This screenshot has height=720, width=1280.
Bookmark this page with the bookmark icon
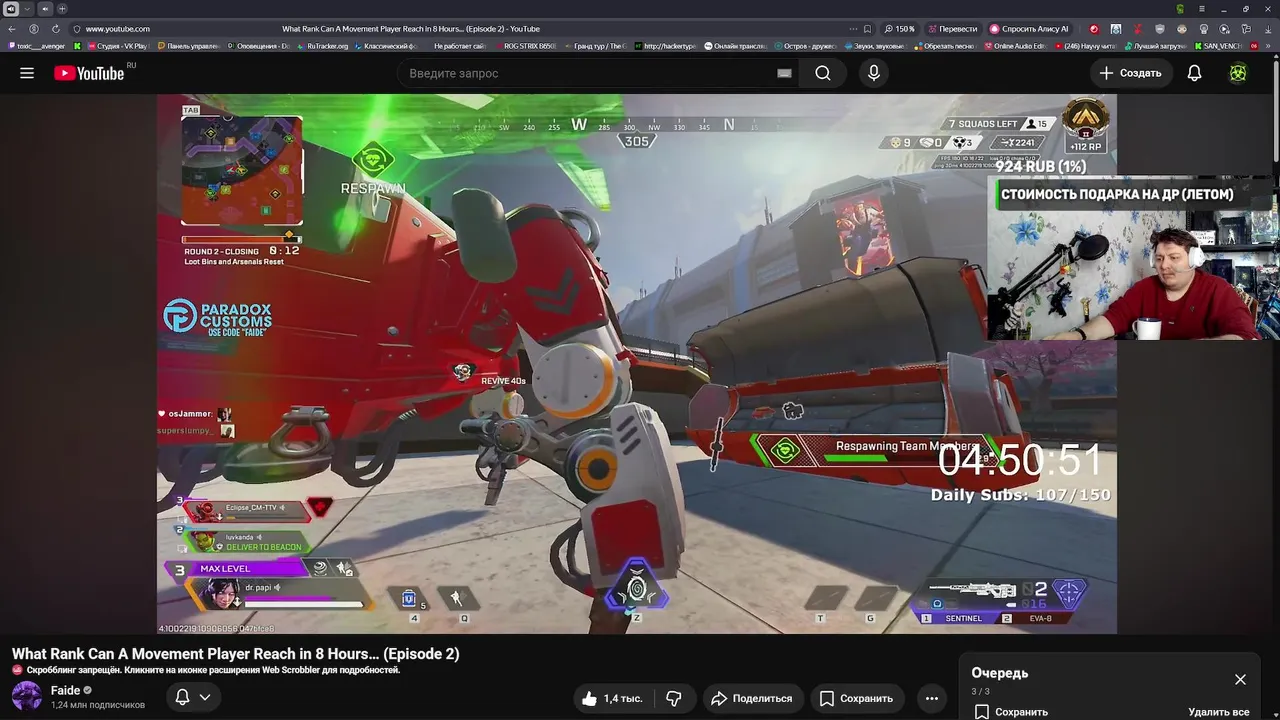click(x=867, y=29)
